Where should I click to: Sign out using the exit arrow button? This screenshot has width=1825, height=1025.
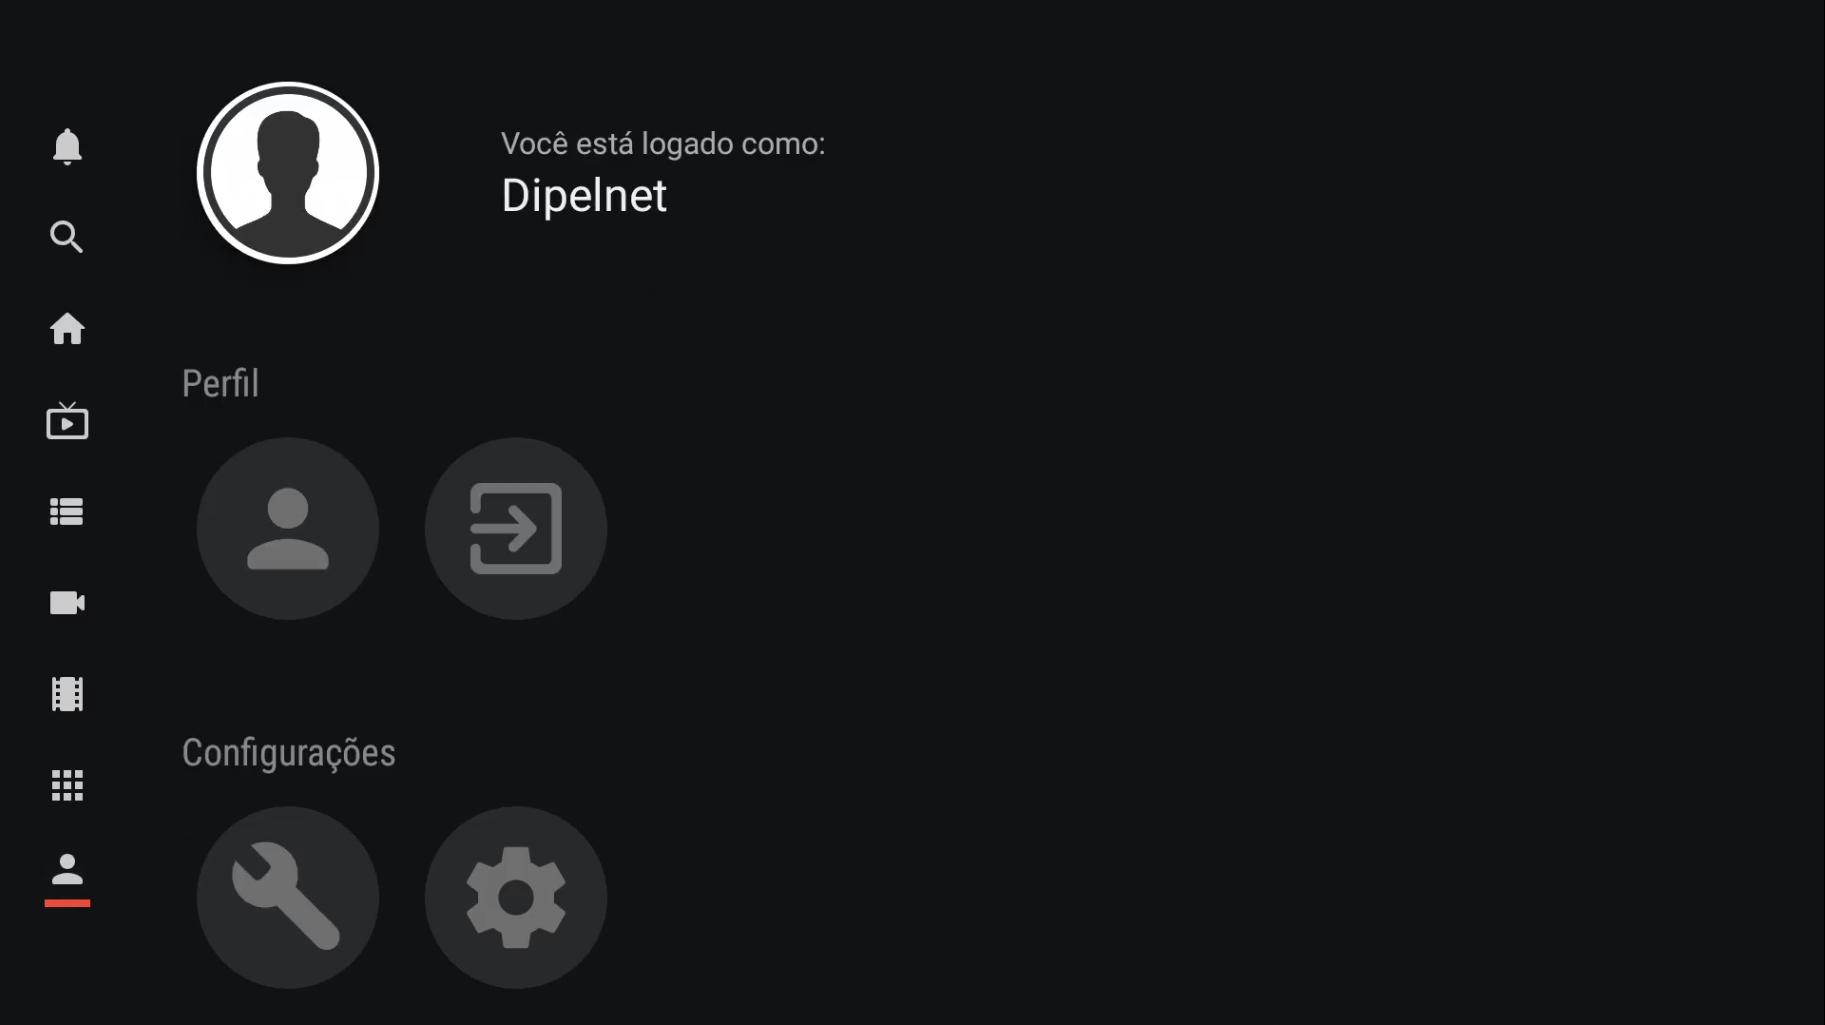[516, 528]
